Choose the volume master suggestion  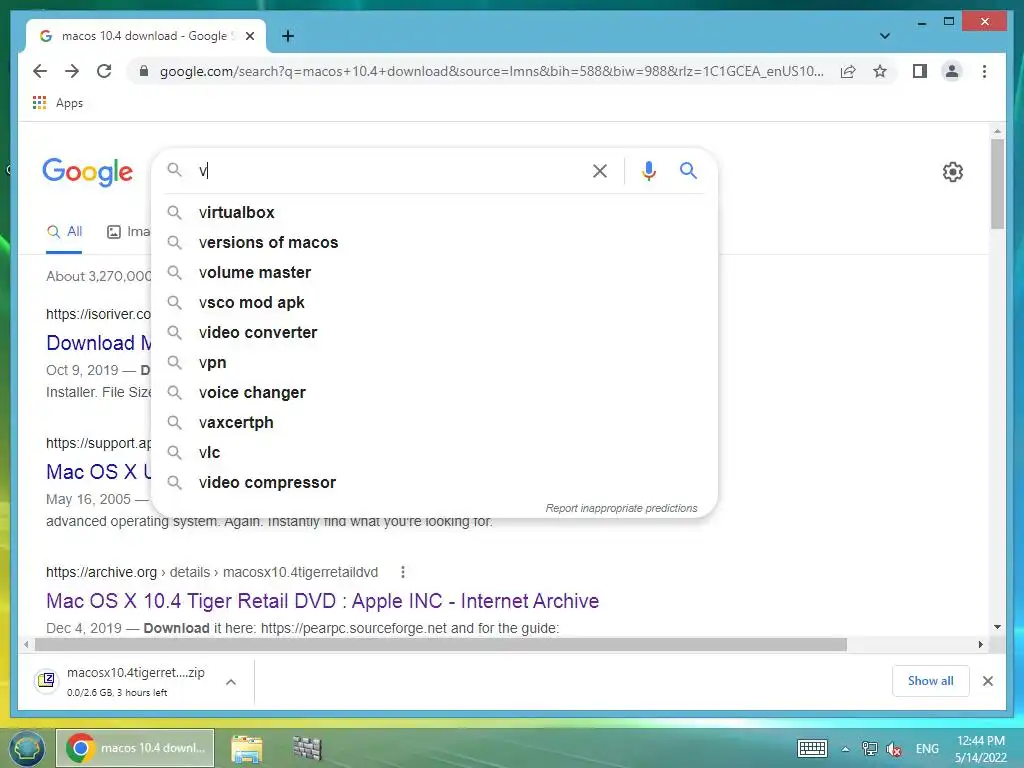point(434,272)
